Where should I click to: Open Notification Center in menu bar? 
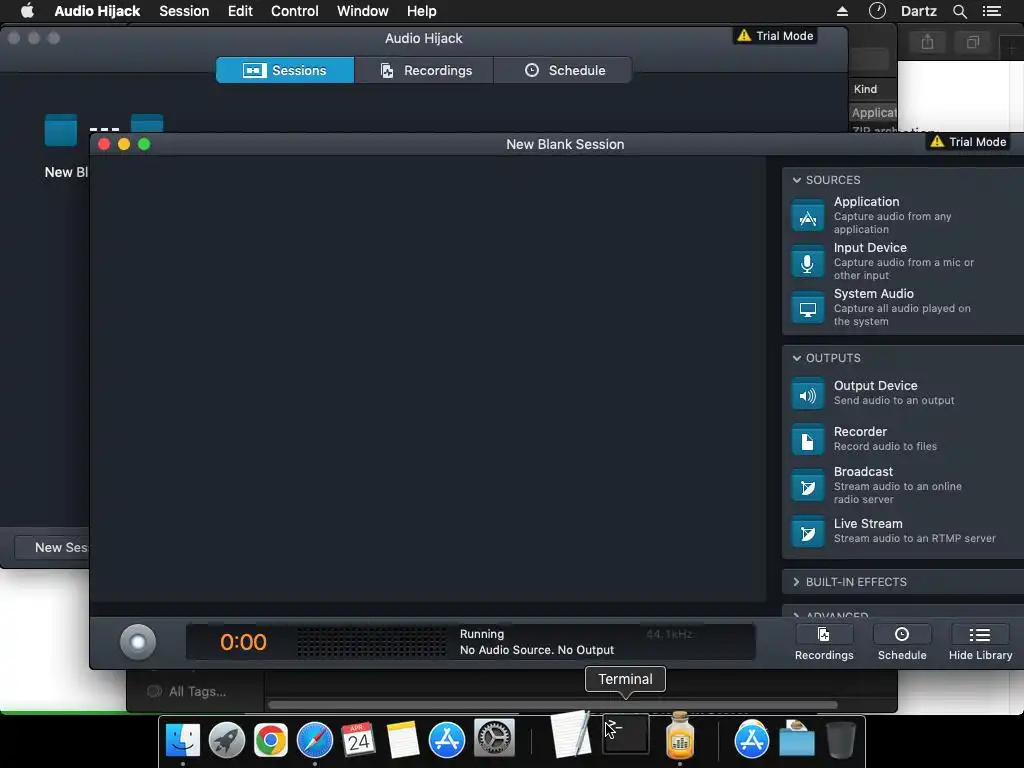click(x=991, y=11)
